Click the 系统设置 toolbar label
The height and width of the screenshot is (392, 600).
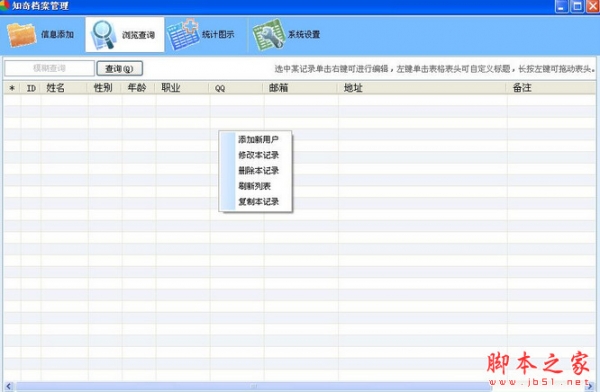(x=304, y=34)
